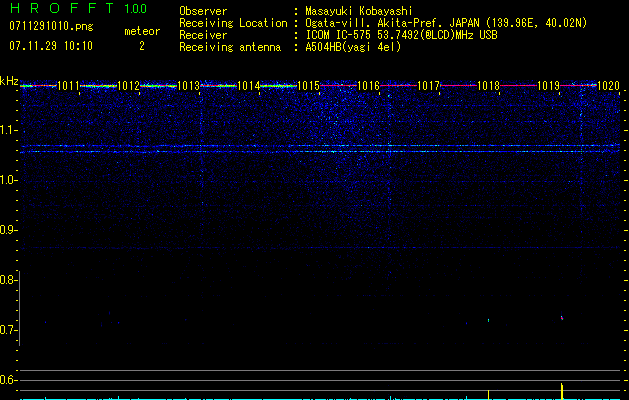Click the 1017 time marker

coord(428,85)
